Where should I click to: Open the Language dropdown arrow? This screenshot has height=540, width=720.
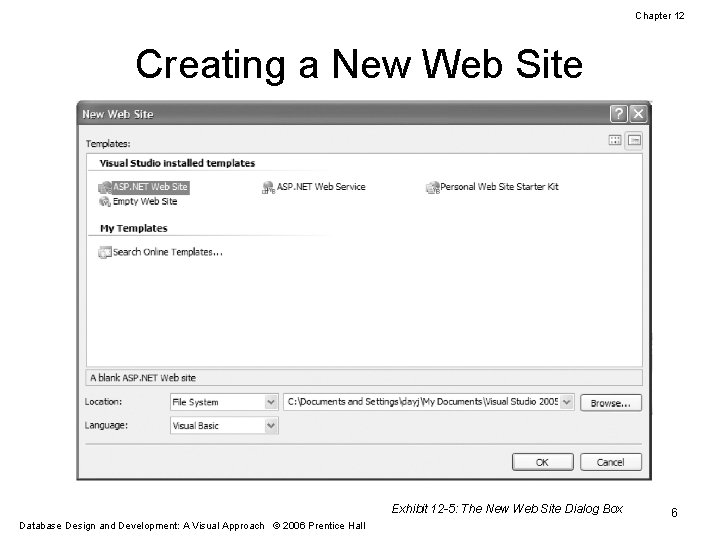pyautogui.click(x=271, y=426)
